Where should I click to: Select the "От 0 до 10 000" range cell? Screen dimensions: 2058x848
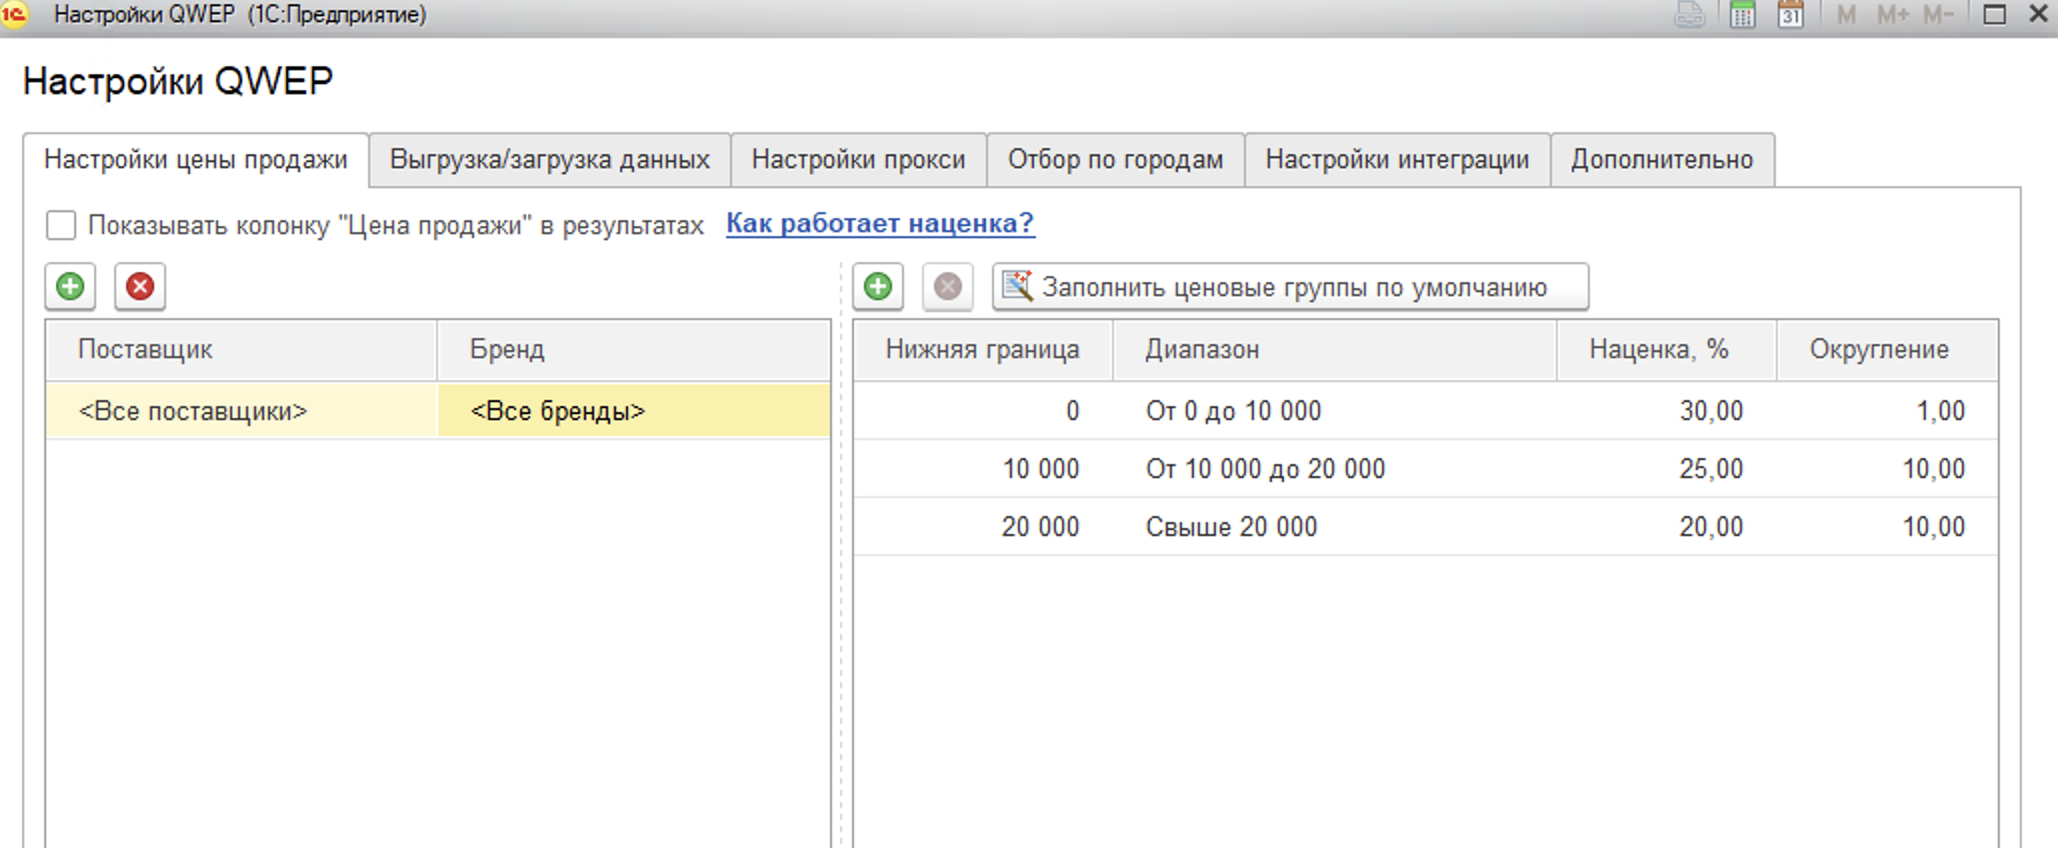pos(1335,411)
